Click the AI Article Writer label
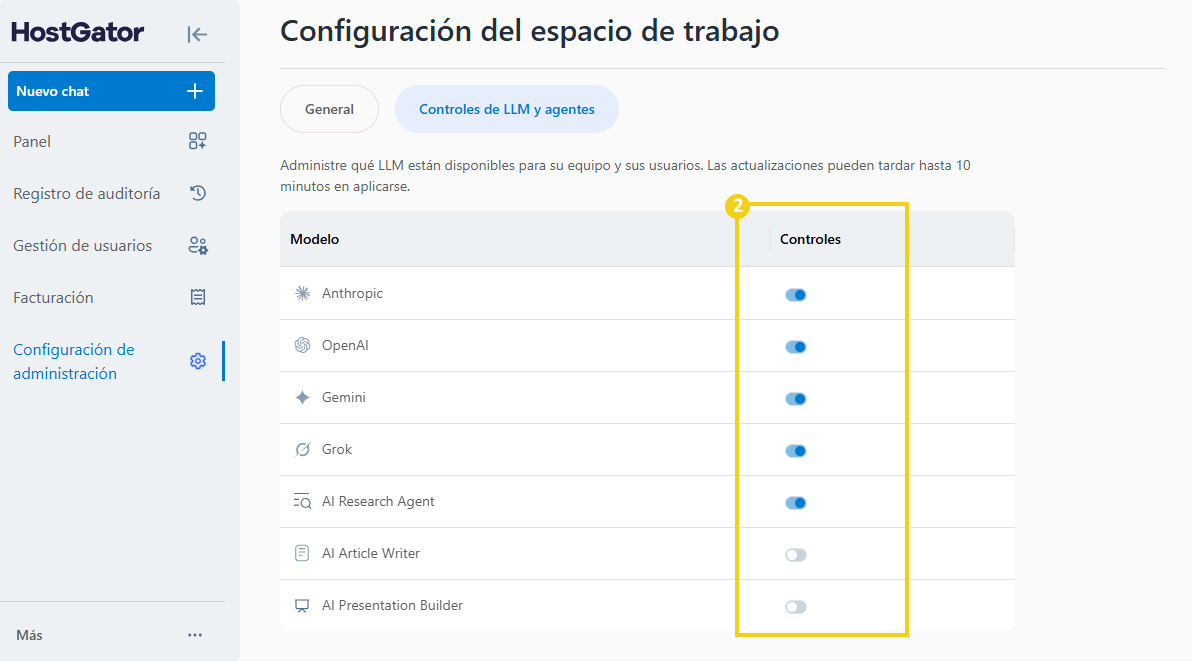Screen dimensions: 1192x661 pos(370,553)
